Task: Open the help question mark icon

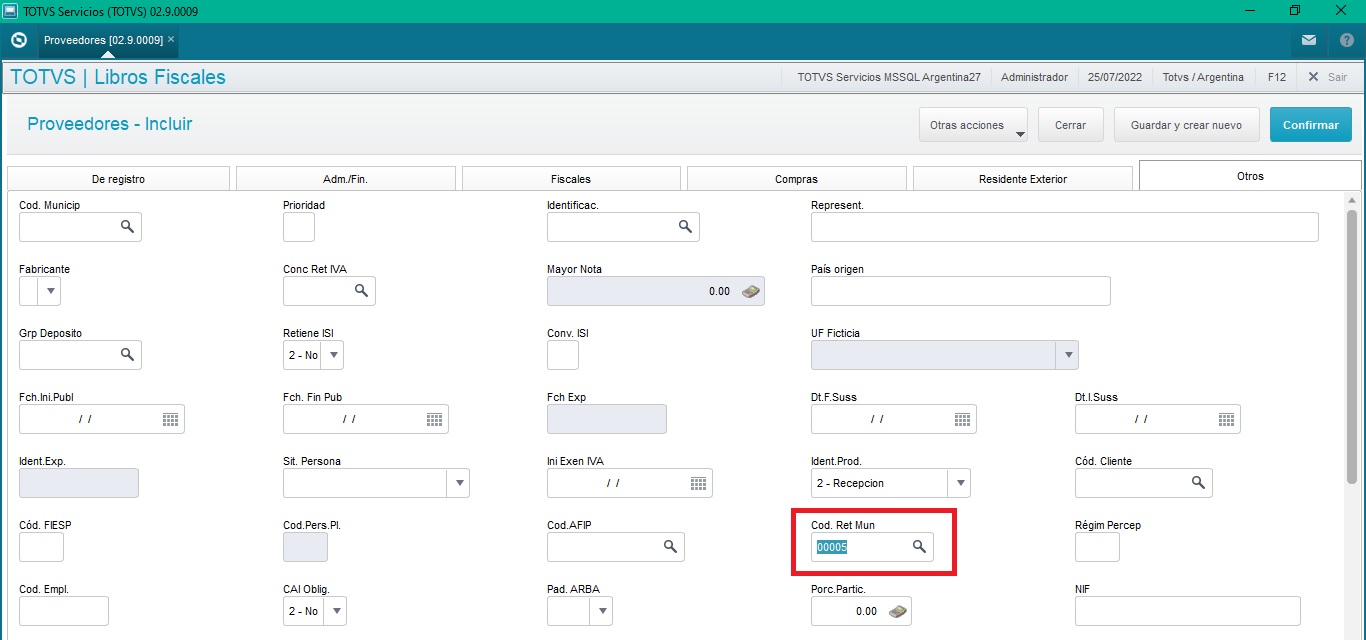Action: coord(1346,40)
